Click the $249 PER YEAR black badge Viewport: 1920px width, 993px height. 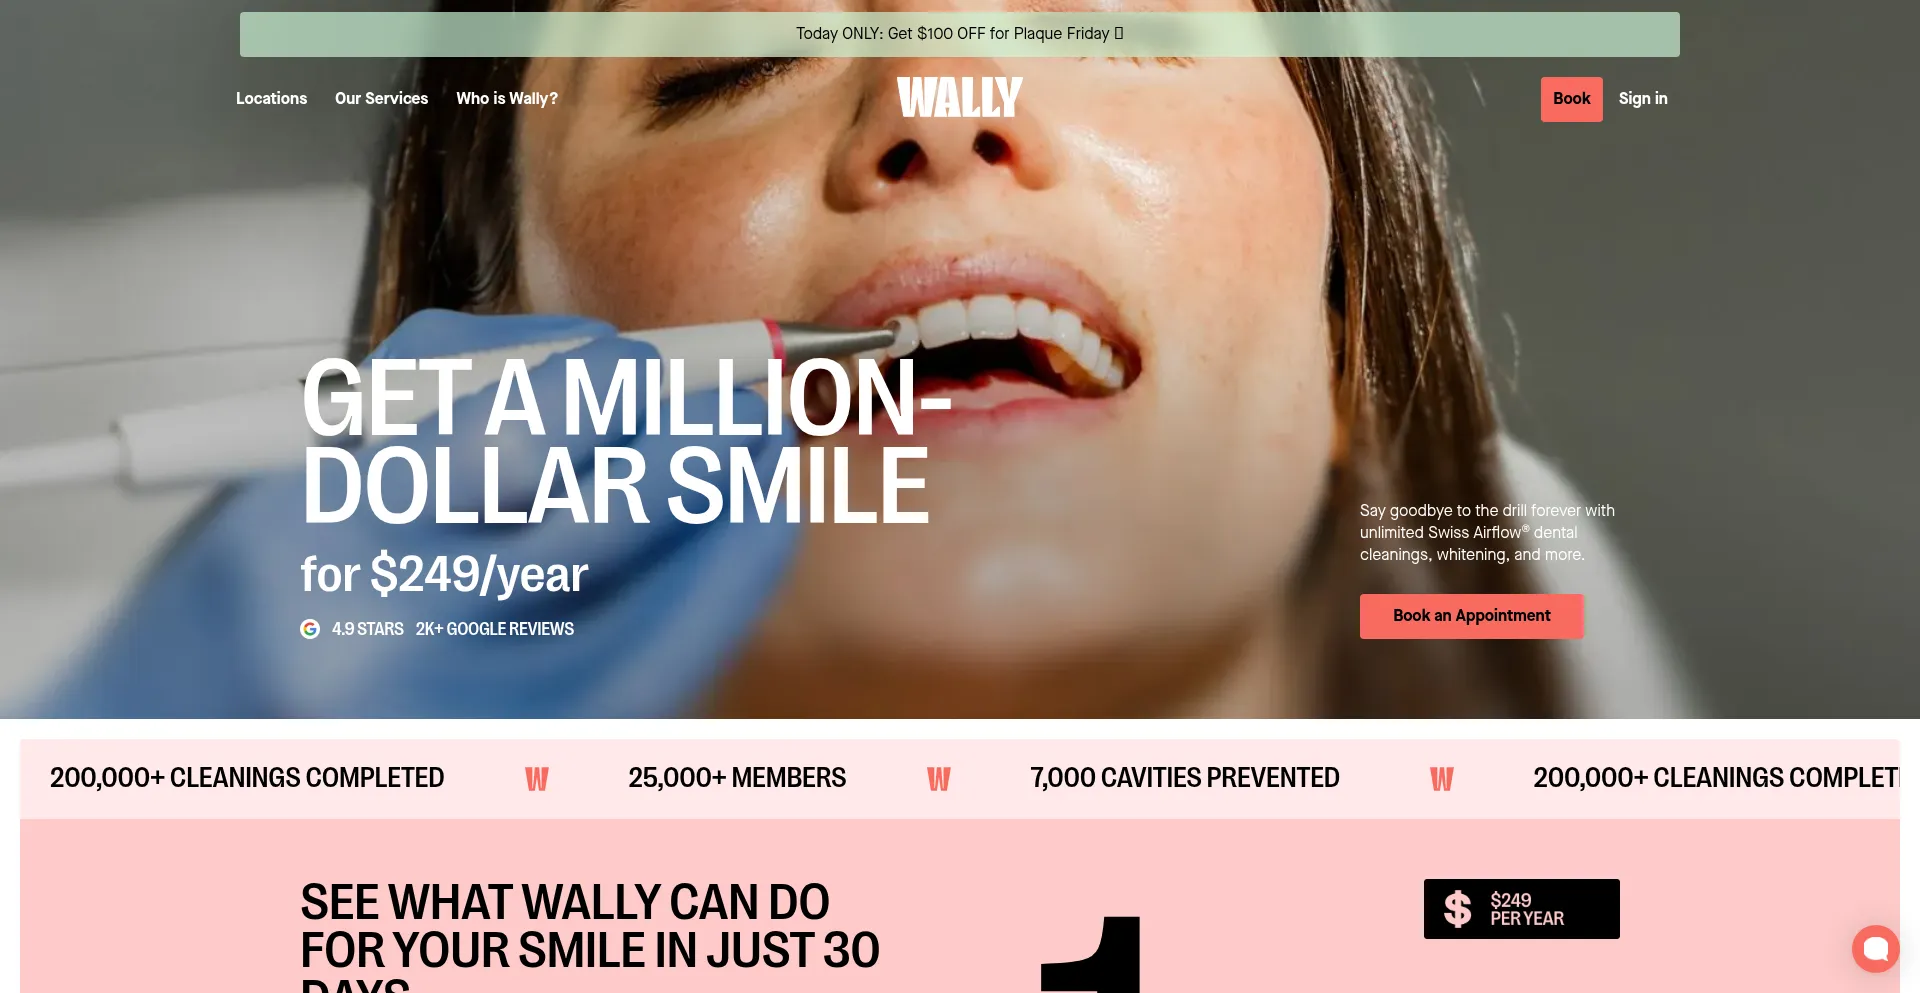click(x=1521, y=909)
